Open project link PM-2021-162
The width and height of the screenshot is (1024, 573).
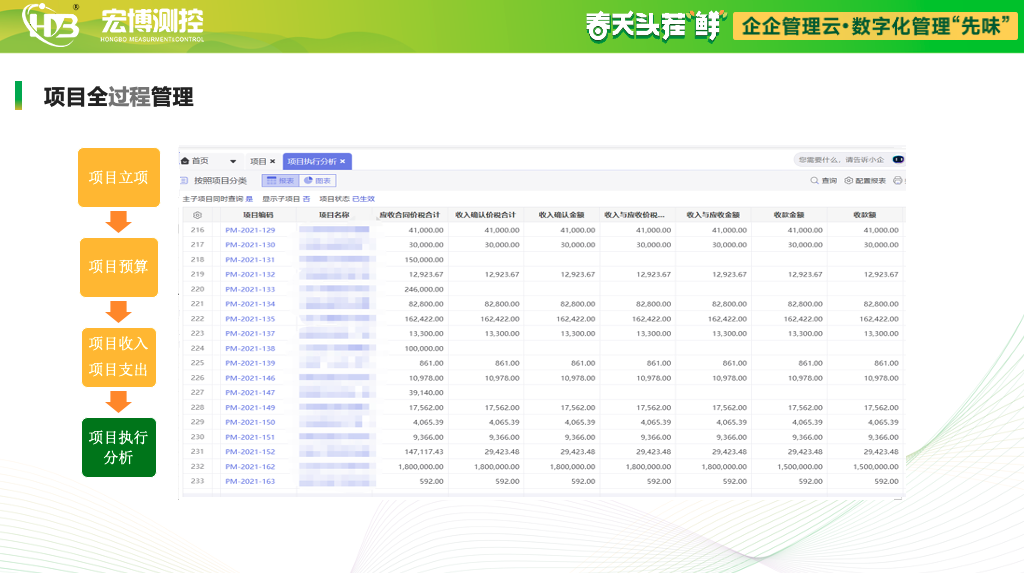tap(250, 467)
